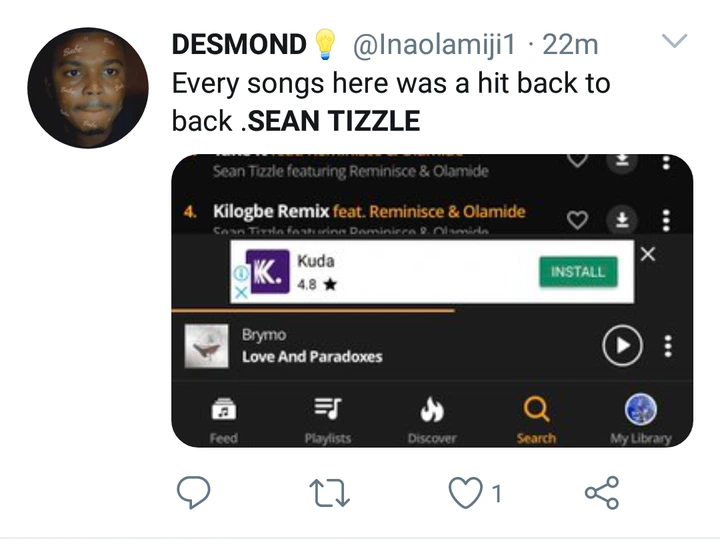720x549 pixels.
Task: Expand tweet options chevron
Action: [x=676, y=42]
